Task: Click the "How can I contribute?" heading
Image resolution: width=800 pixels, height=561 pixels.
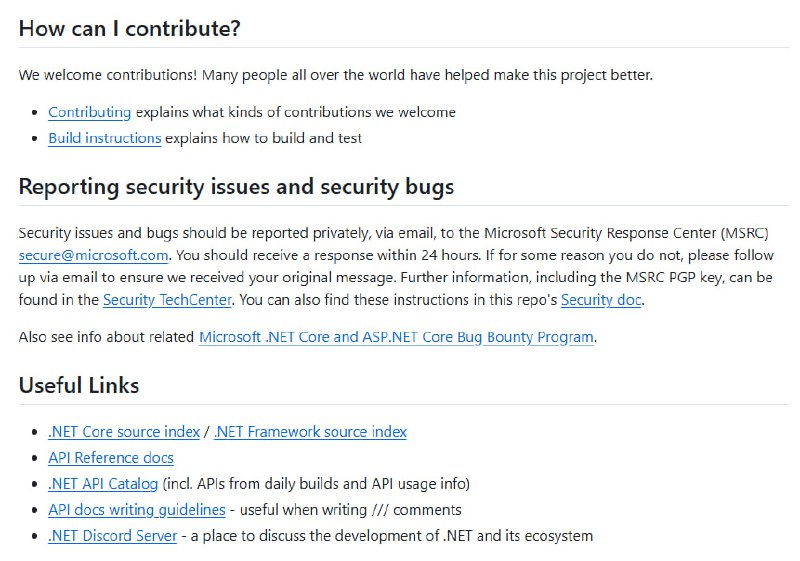Action: point(129,28)
